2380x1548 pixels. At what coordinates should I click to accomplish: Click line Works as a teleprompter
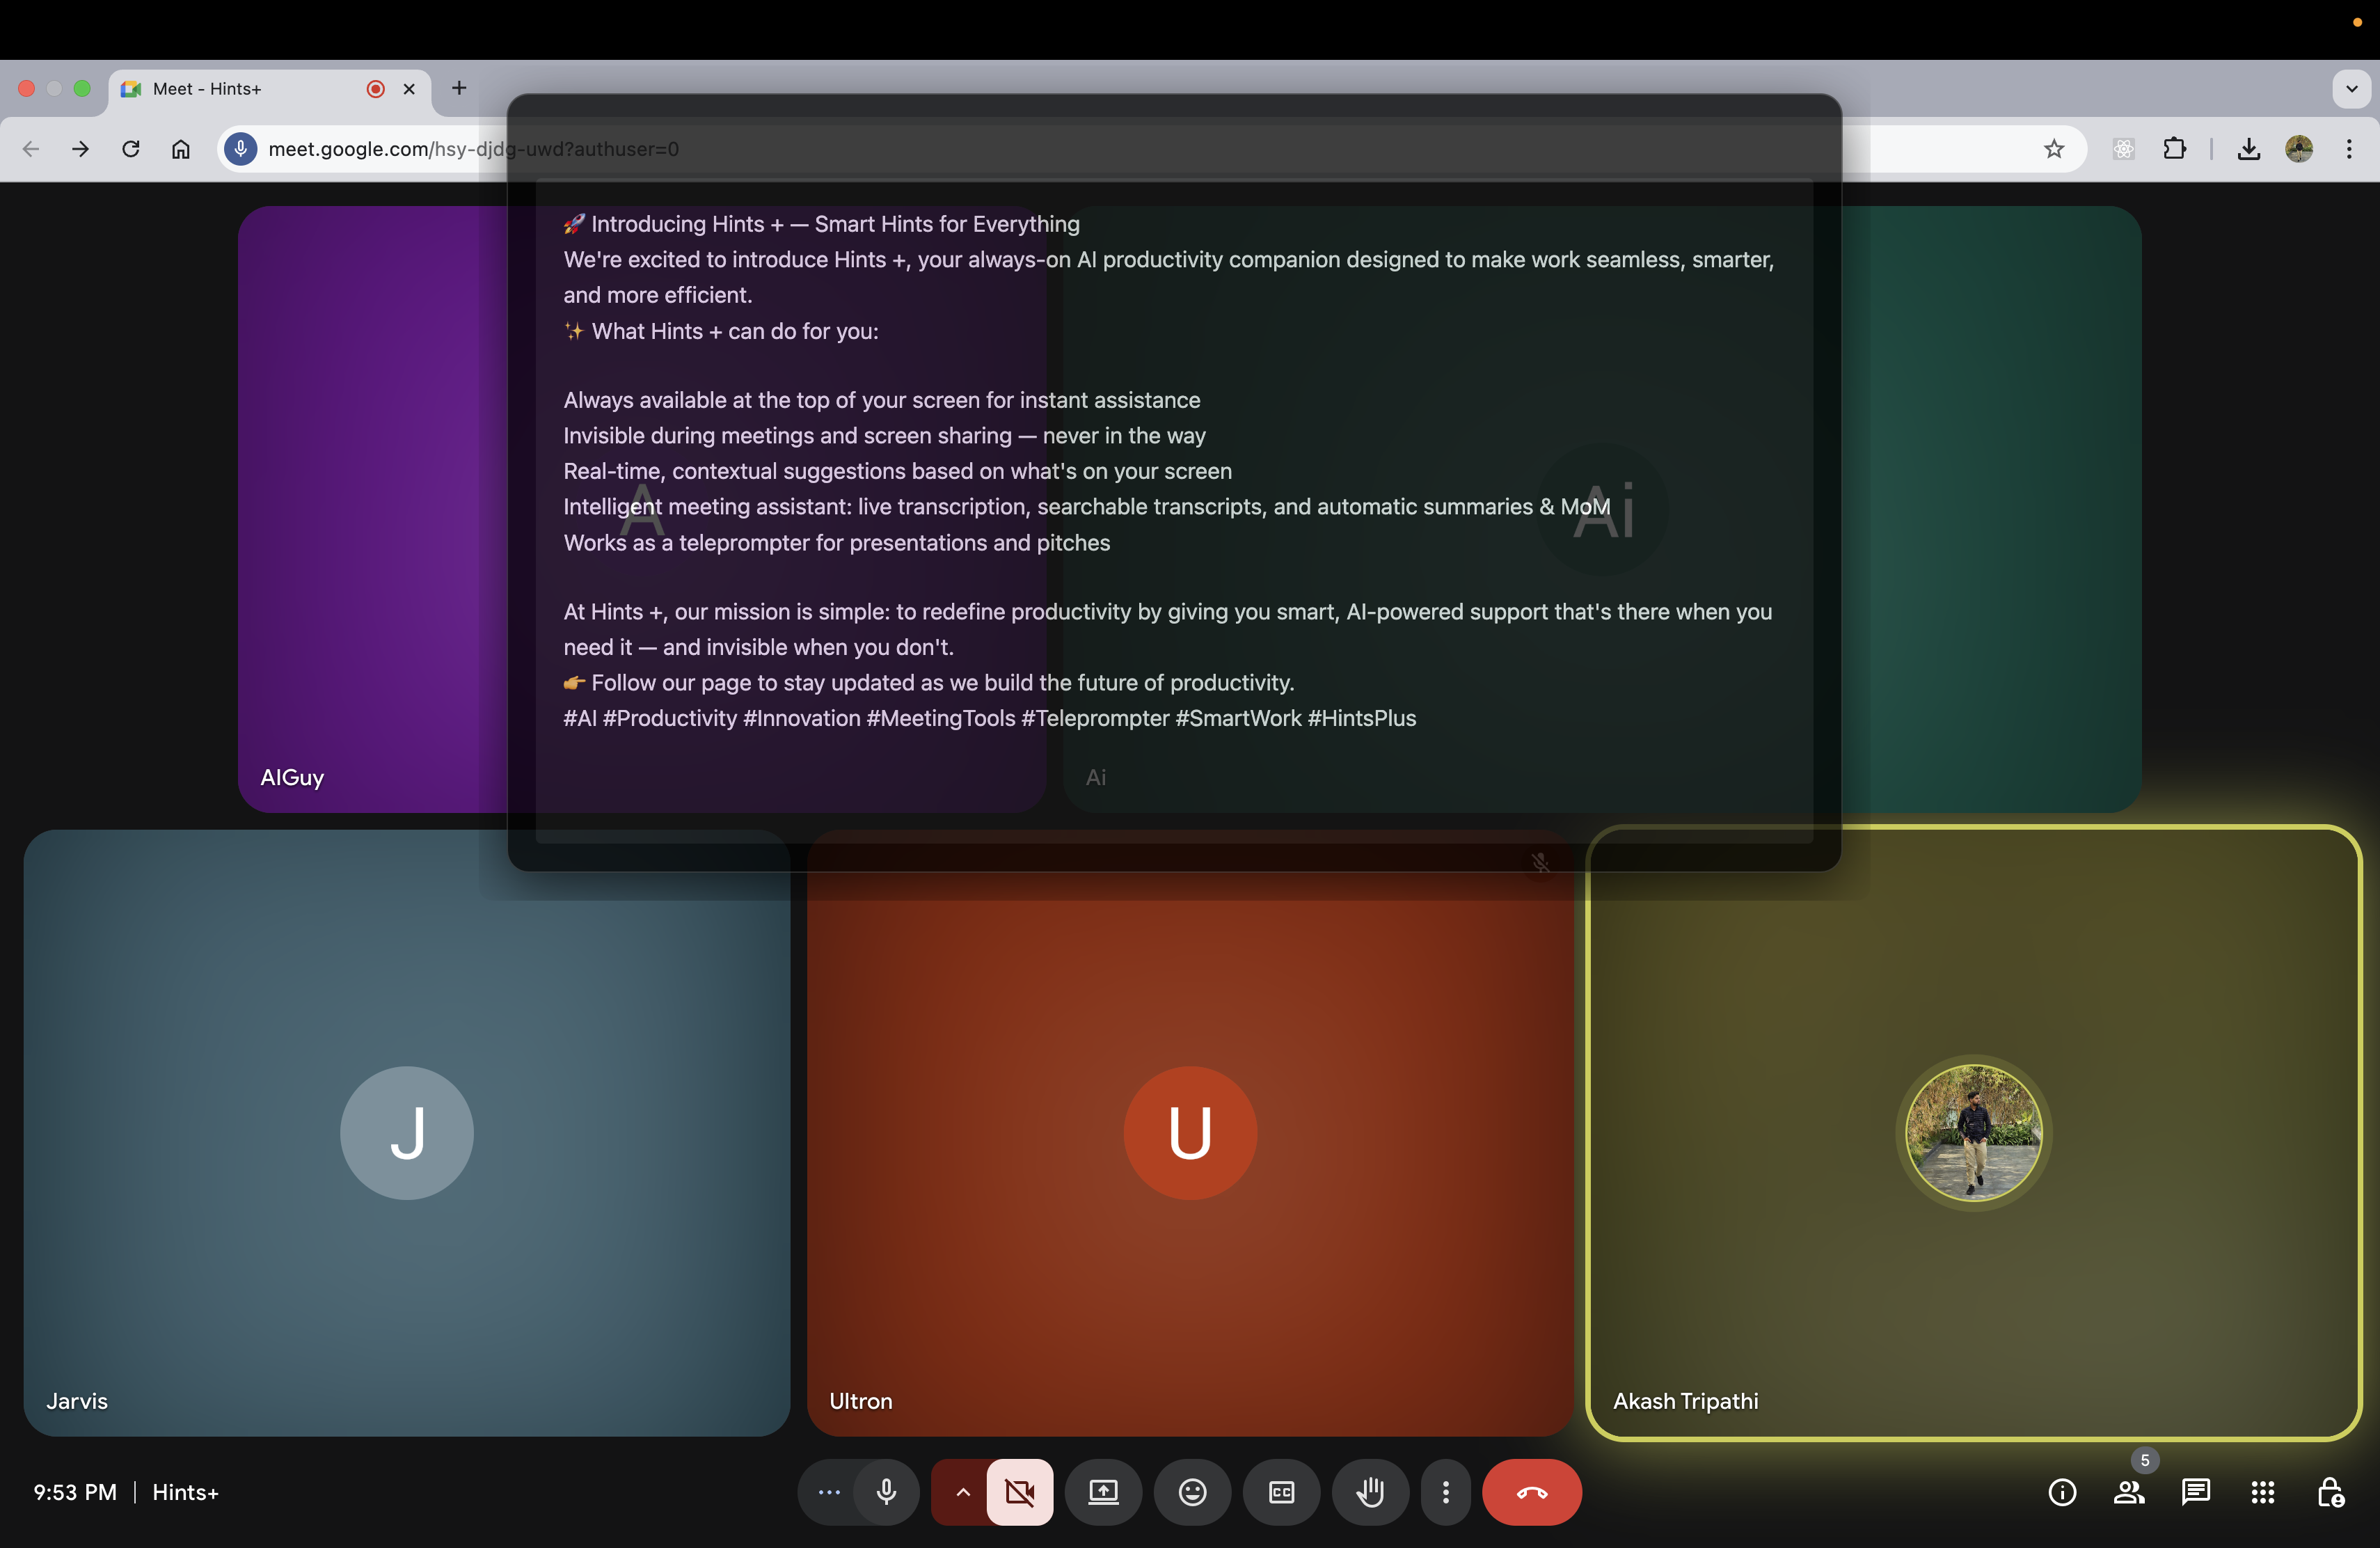pos(836,542)
